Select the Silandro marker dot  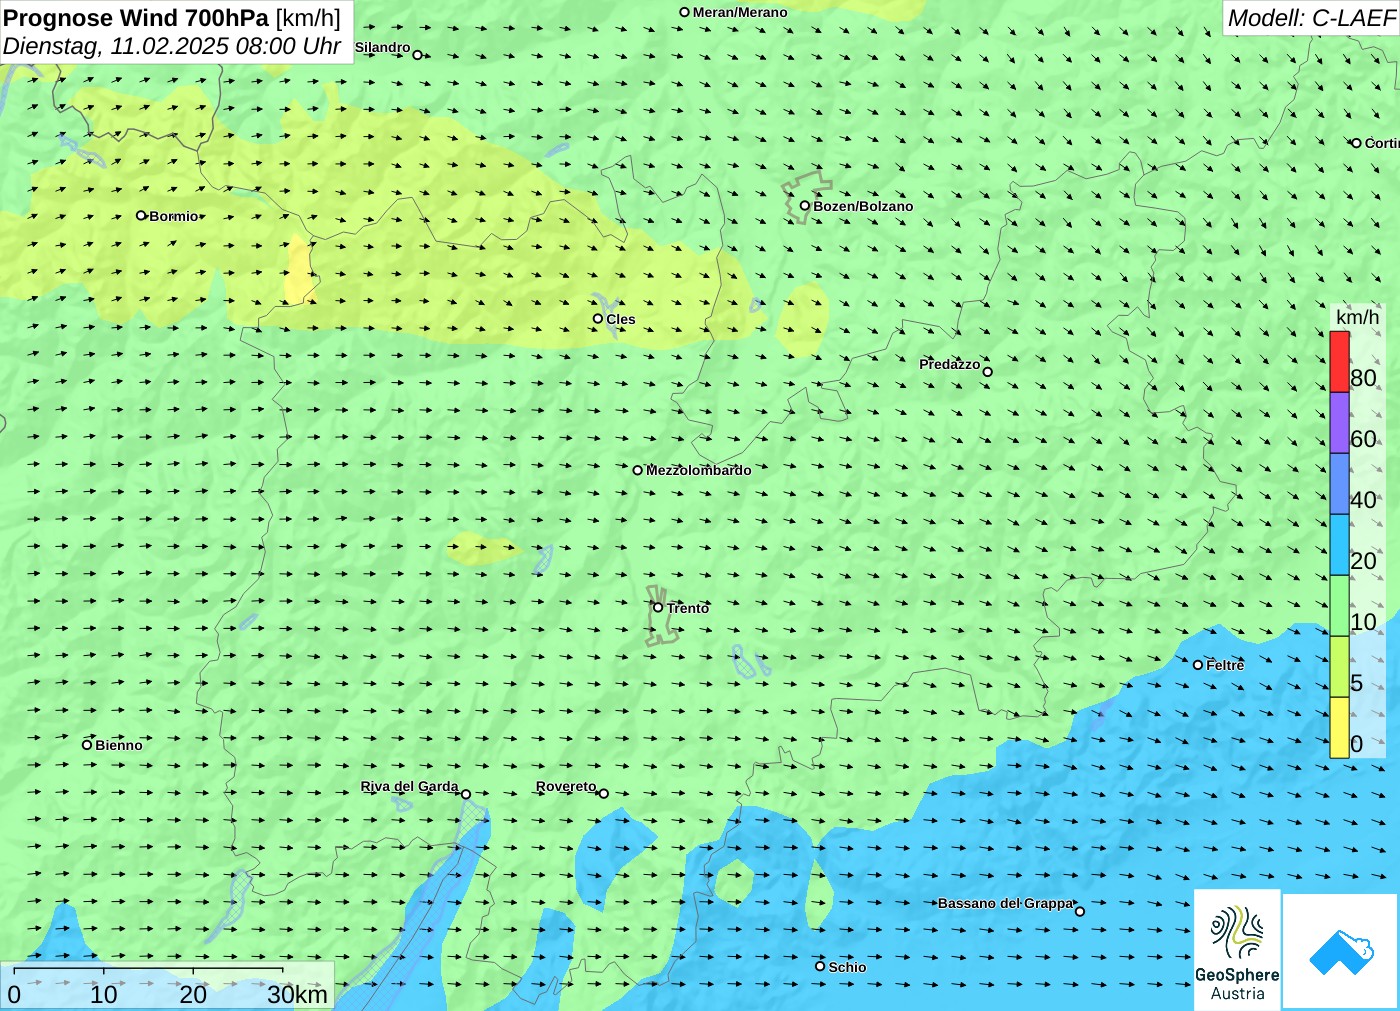pos(418,55)
